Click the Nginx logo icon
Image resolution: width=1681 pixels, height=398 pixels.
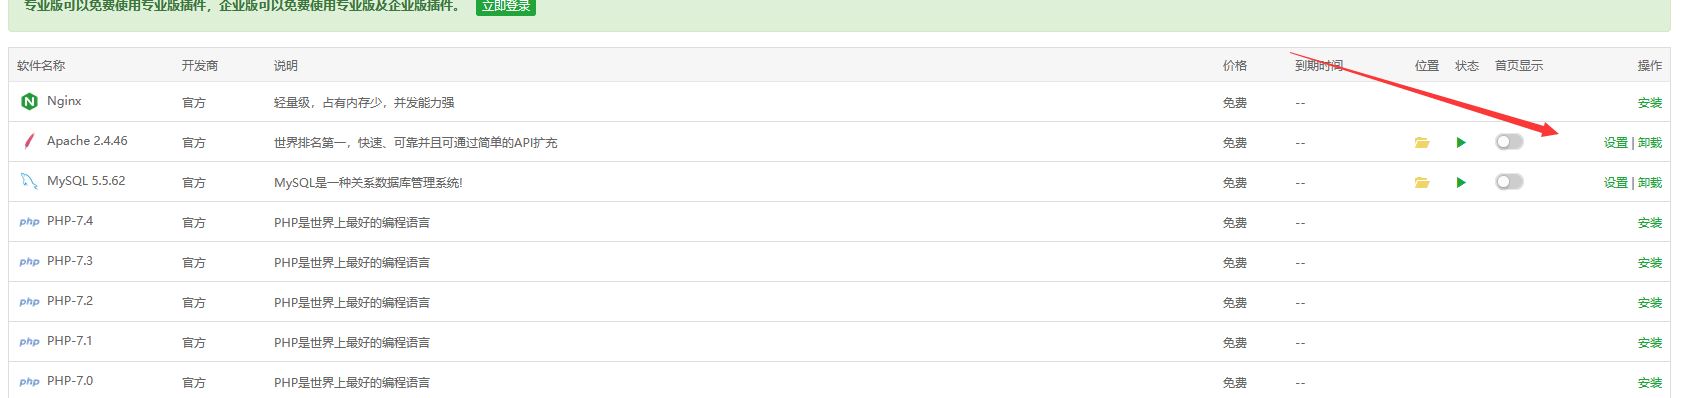coord(29,101)
